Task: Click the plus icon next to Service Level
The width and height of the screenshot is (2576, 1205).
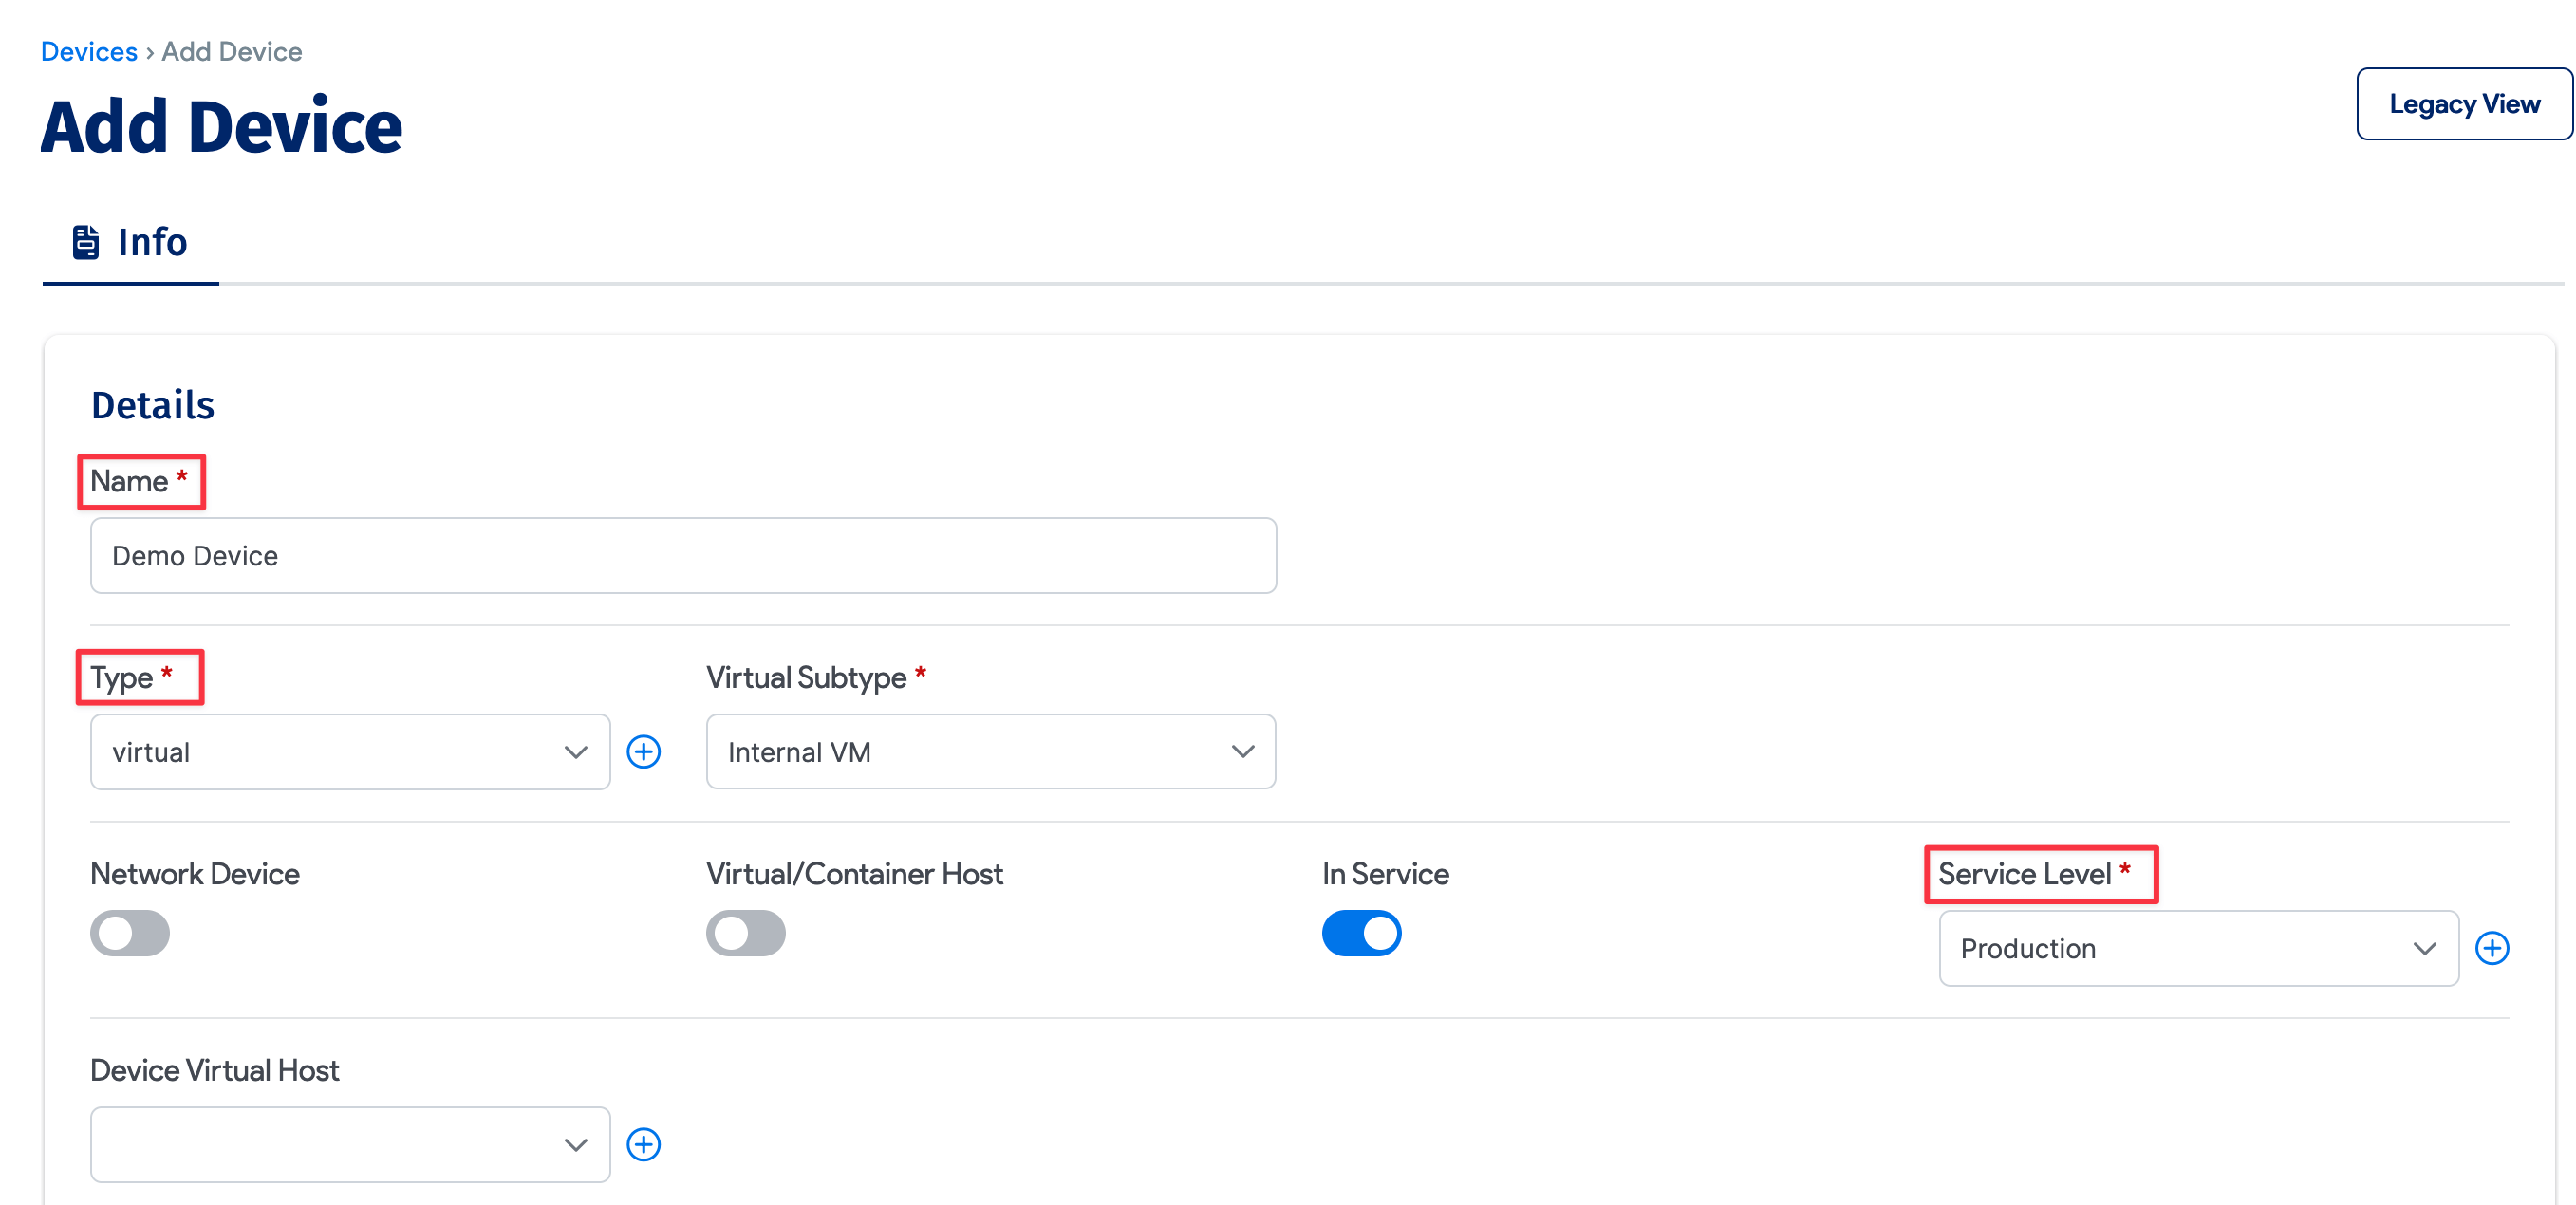Action: click(2494, 948)
